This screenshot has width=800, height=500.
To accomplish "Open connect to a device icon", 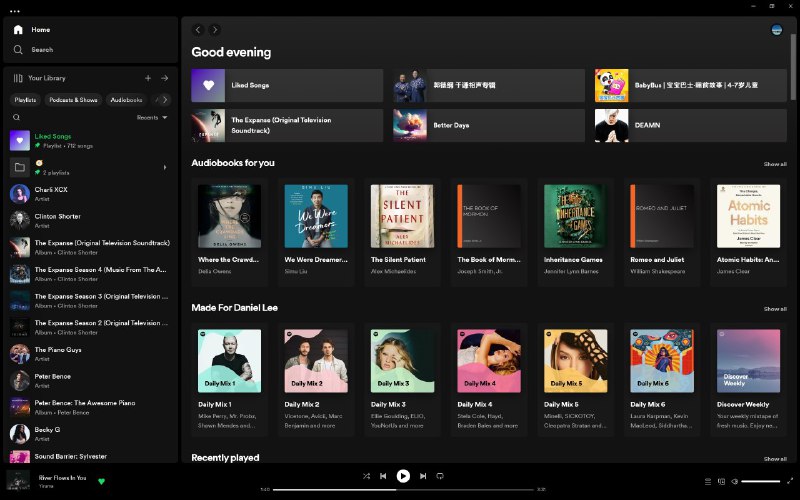I will (721, 481).
